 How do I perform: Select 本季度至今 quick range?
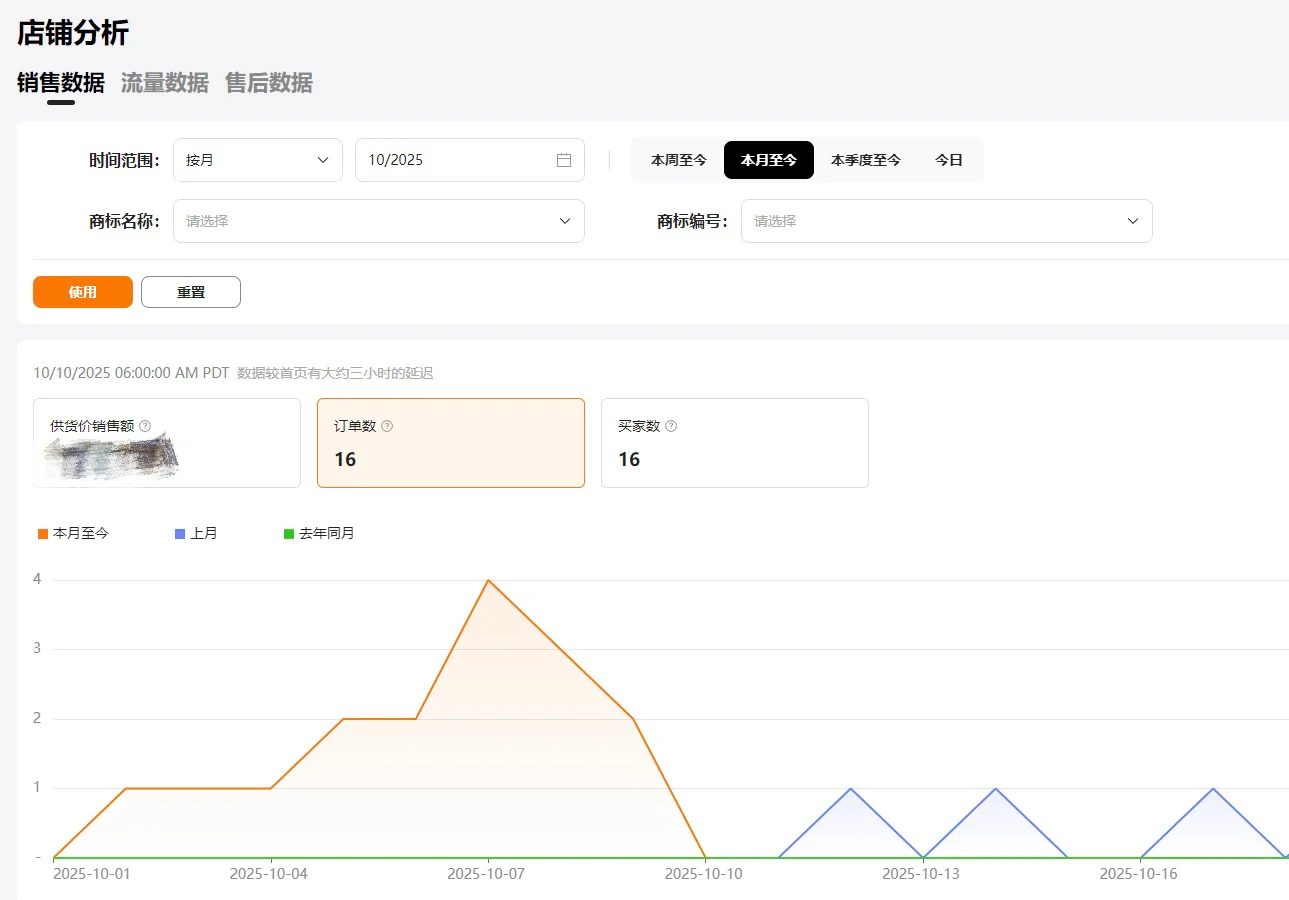[866, 160]
